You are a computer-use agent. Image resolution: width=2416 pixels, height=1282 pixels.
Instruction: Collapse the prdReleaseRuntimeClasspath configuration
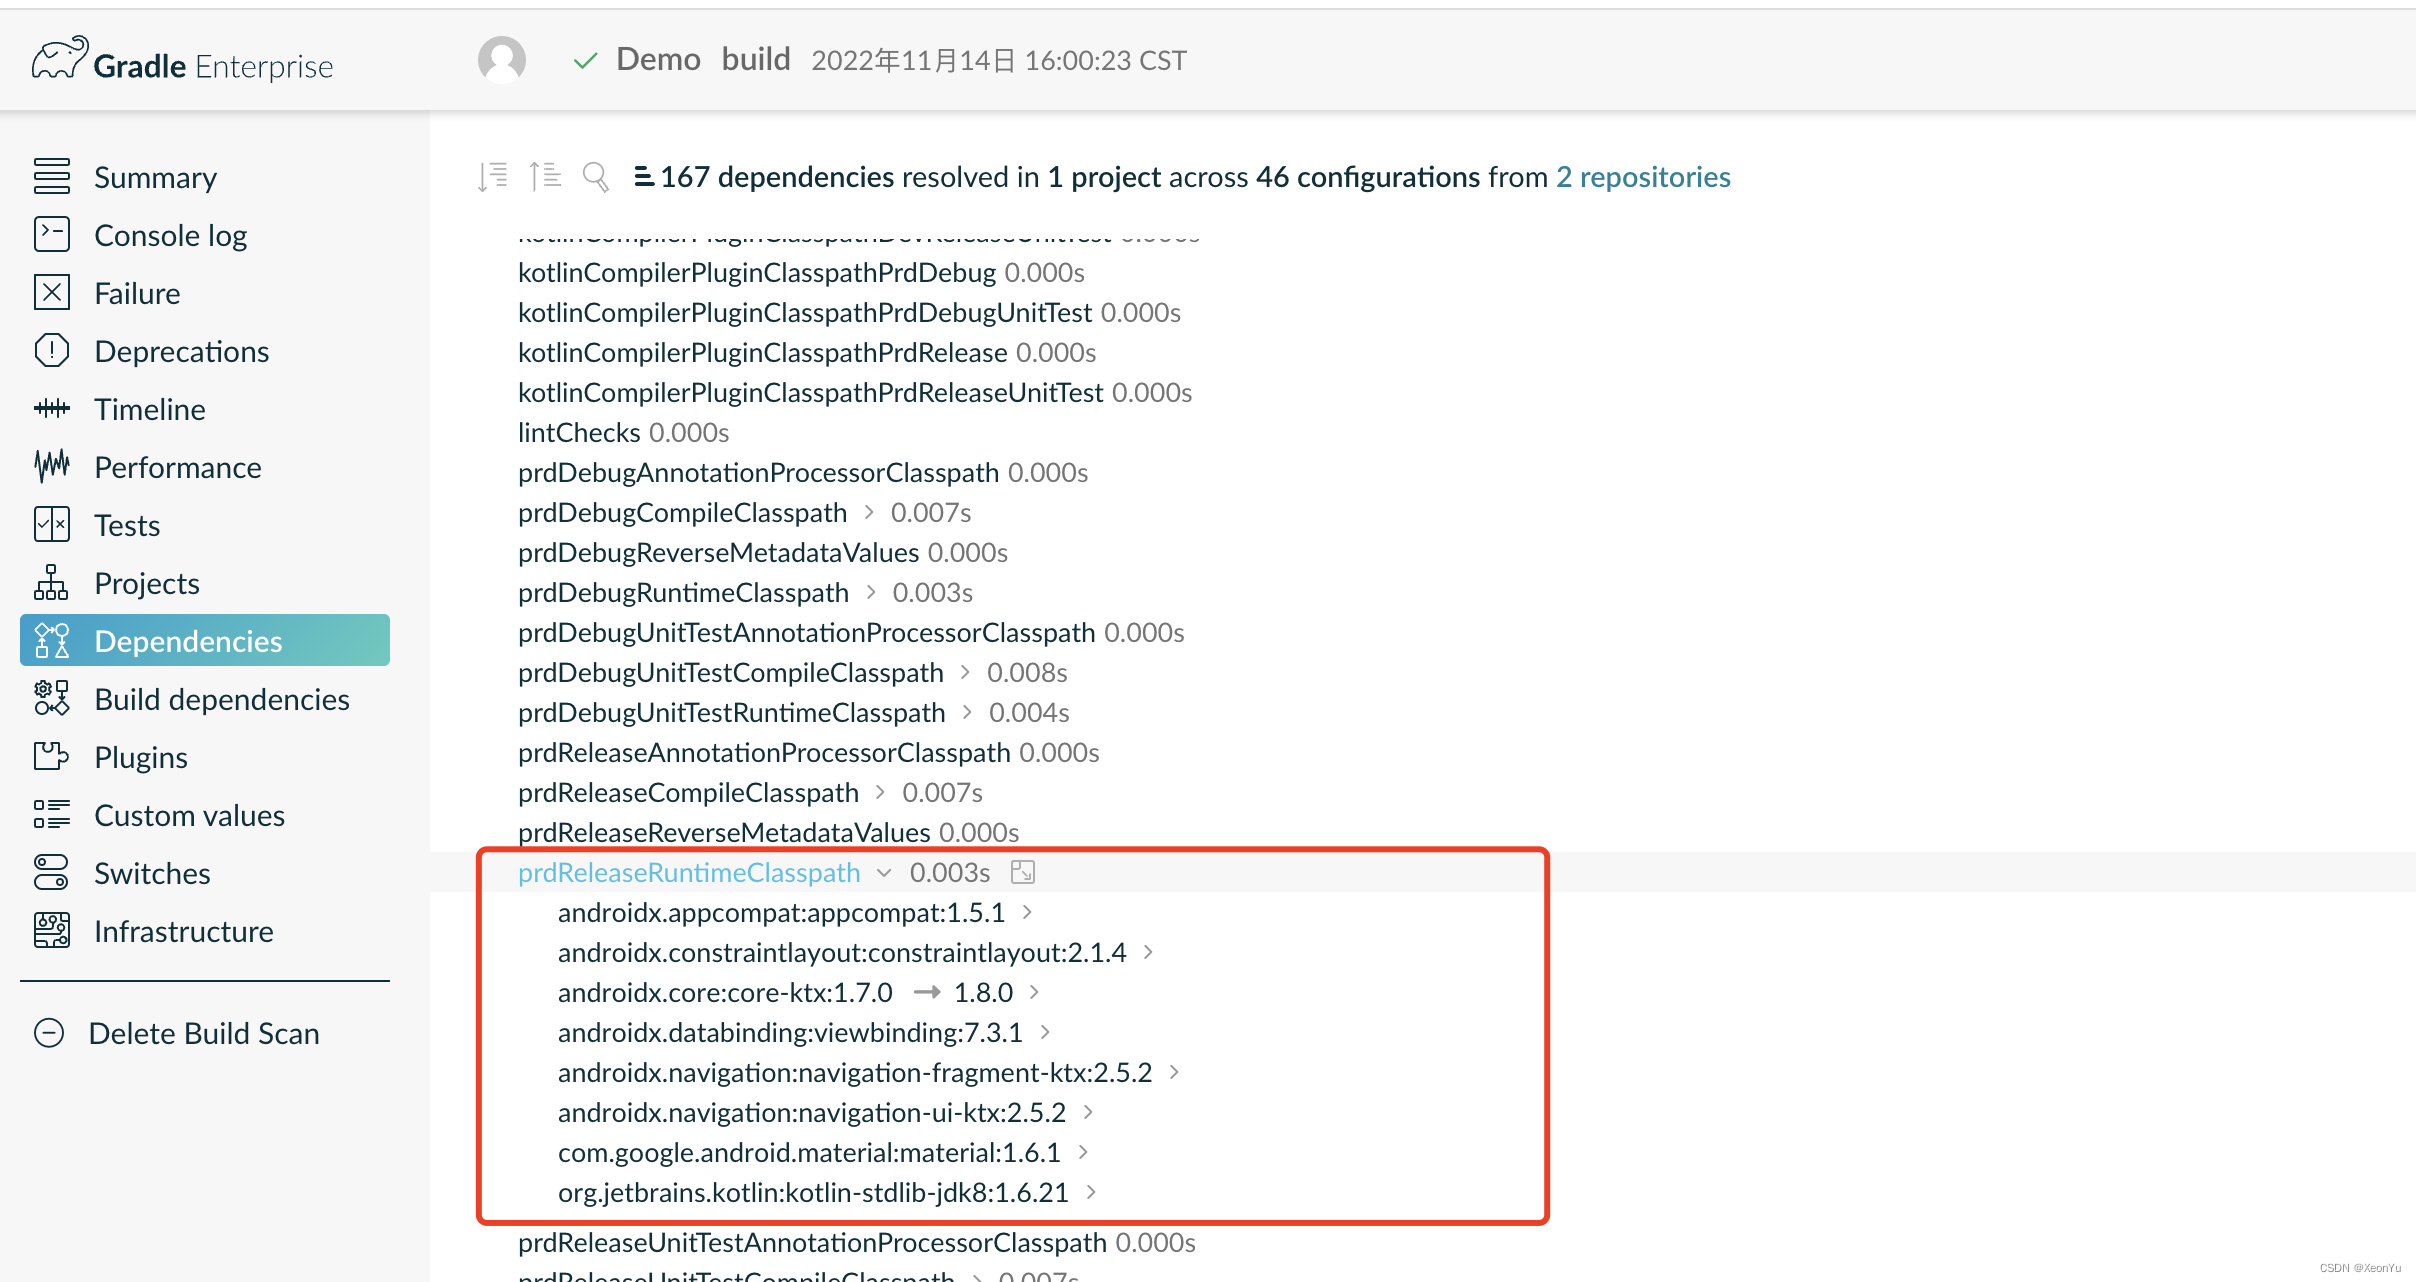884,873
